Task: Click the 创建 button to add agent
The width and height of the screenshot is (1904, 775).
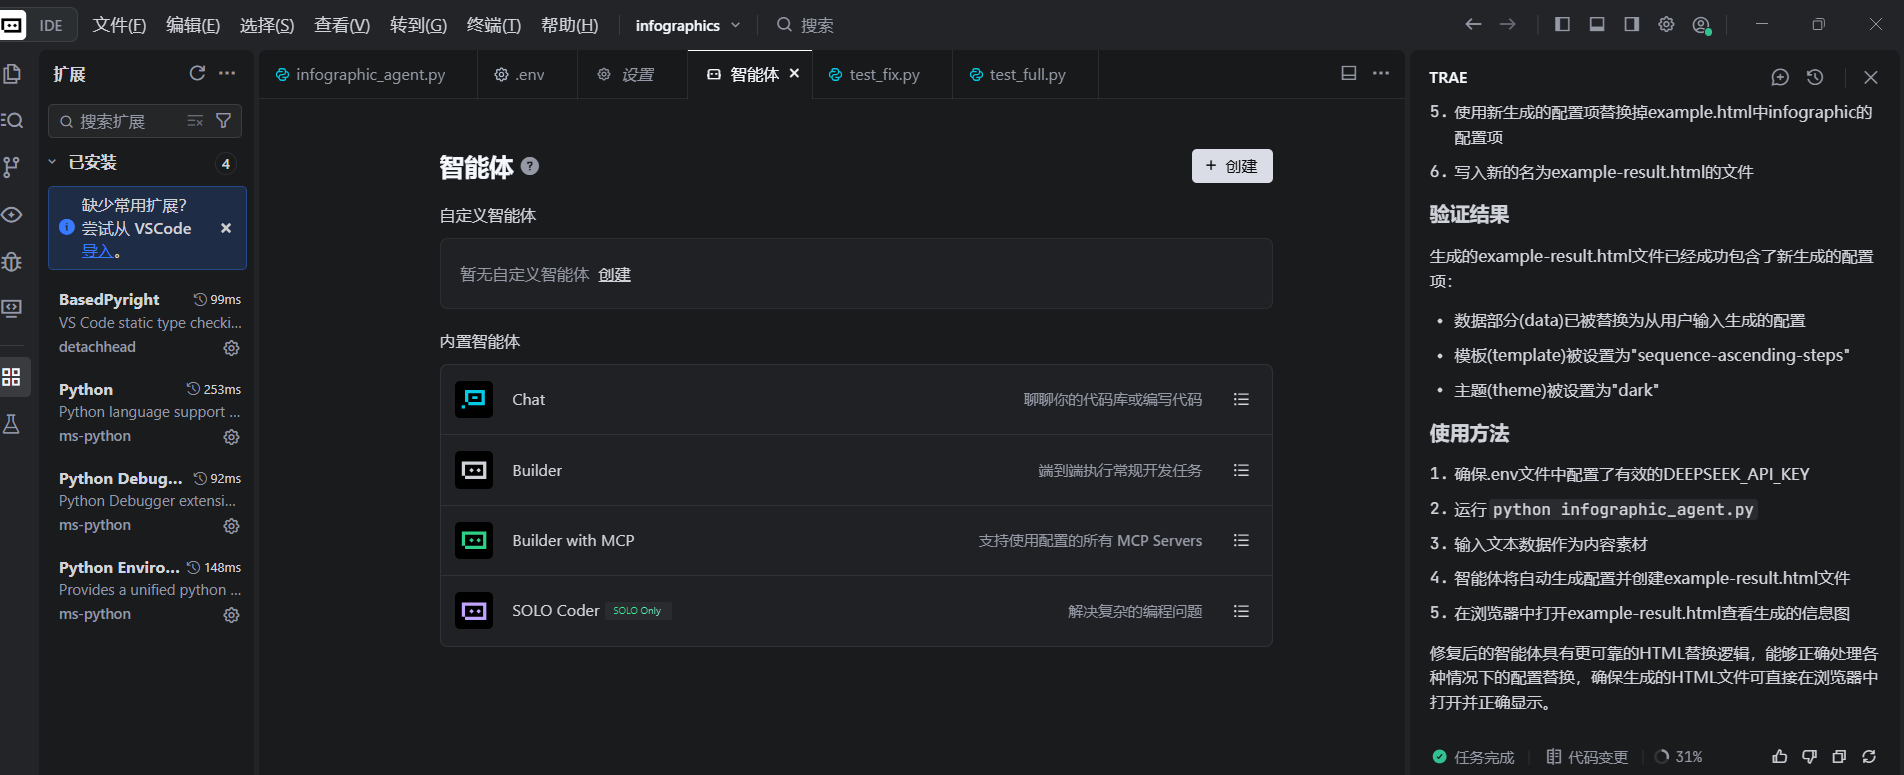Action: [1232, 166]
